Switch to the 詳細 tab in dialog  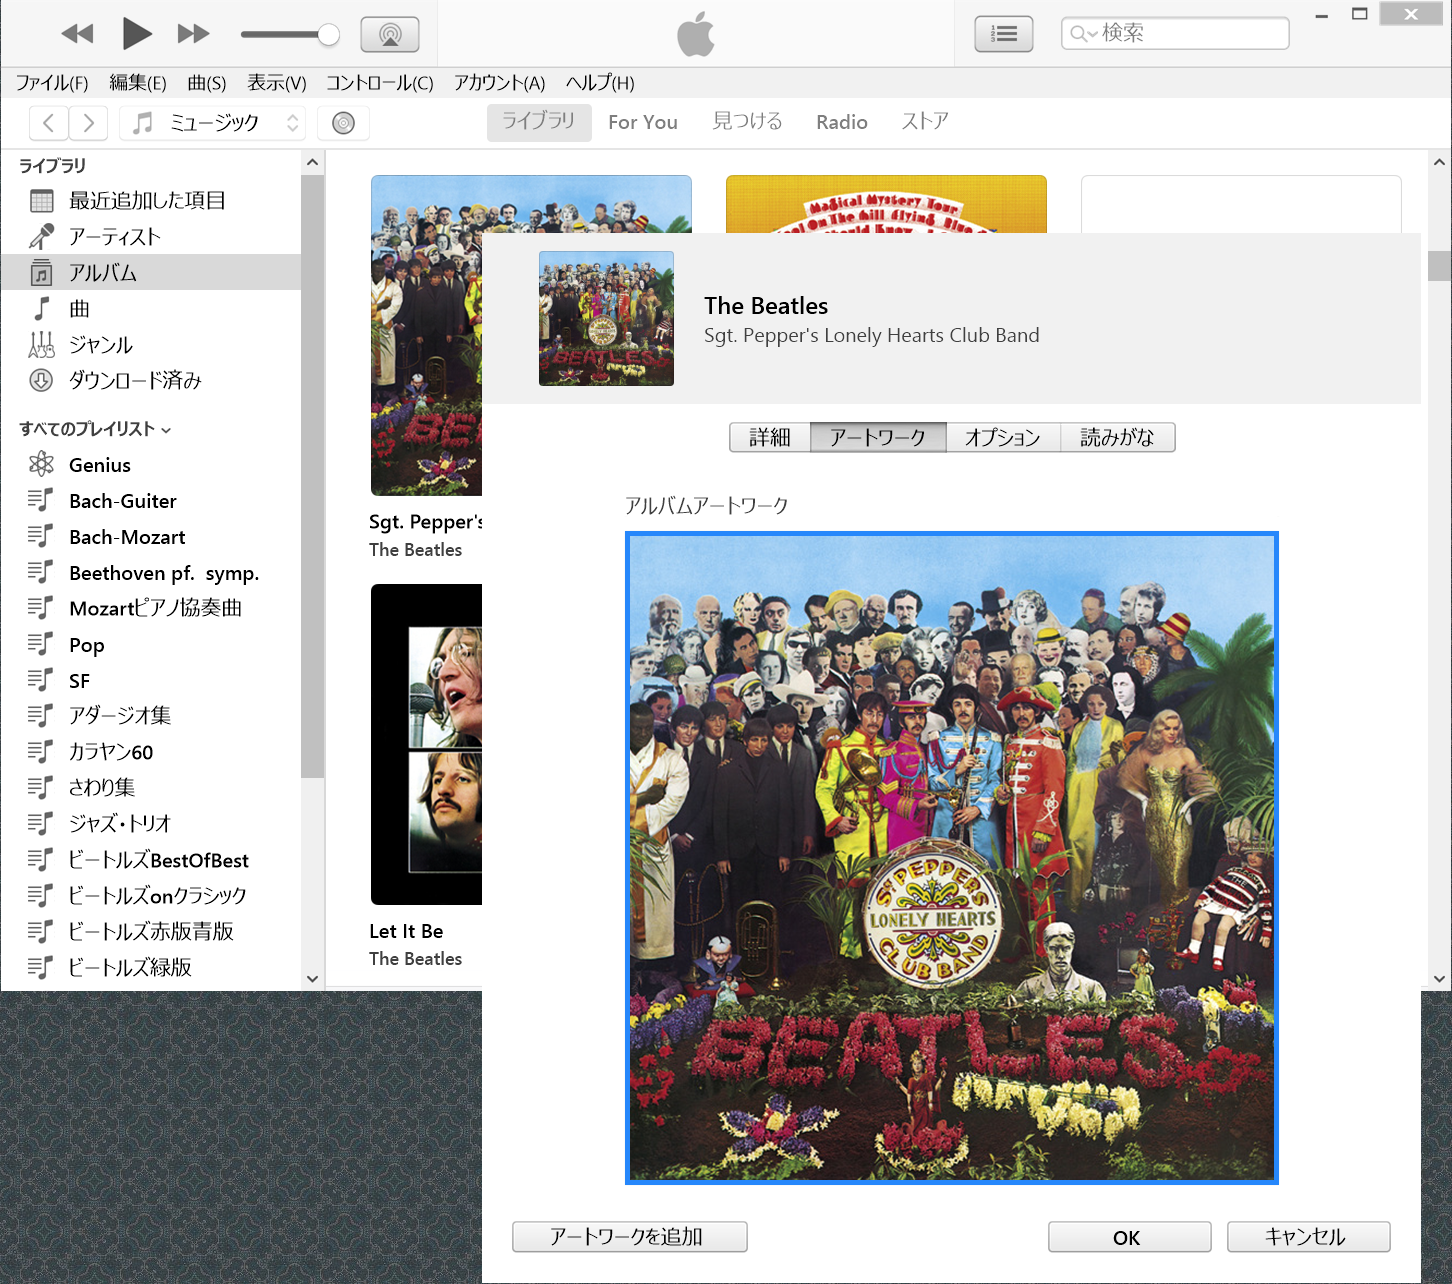click(x=770, y=438)
